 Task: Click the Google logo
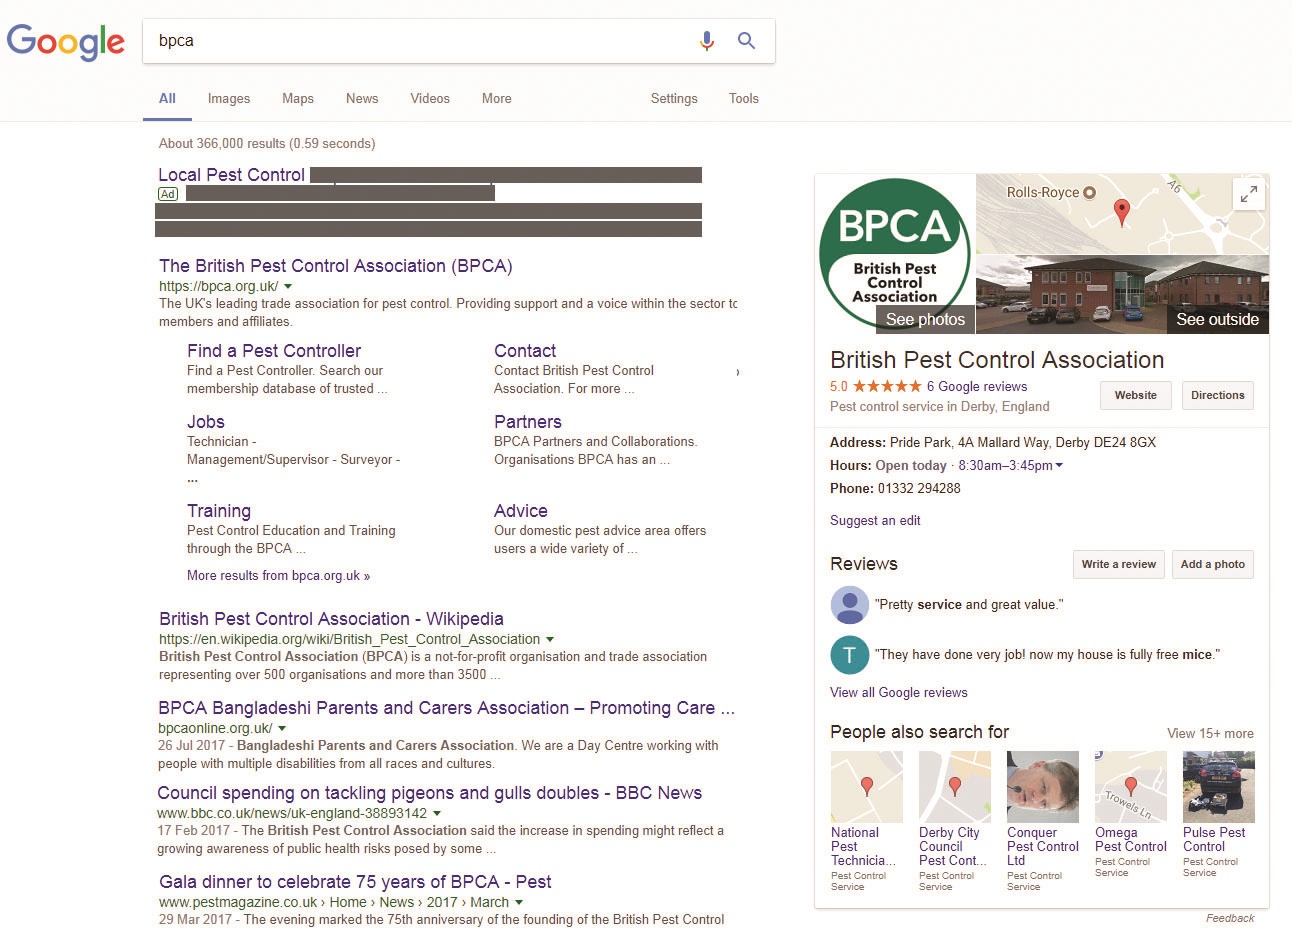point(66,42)
